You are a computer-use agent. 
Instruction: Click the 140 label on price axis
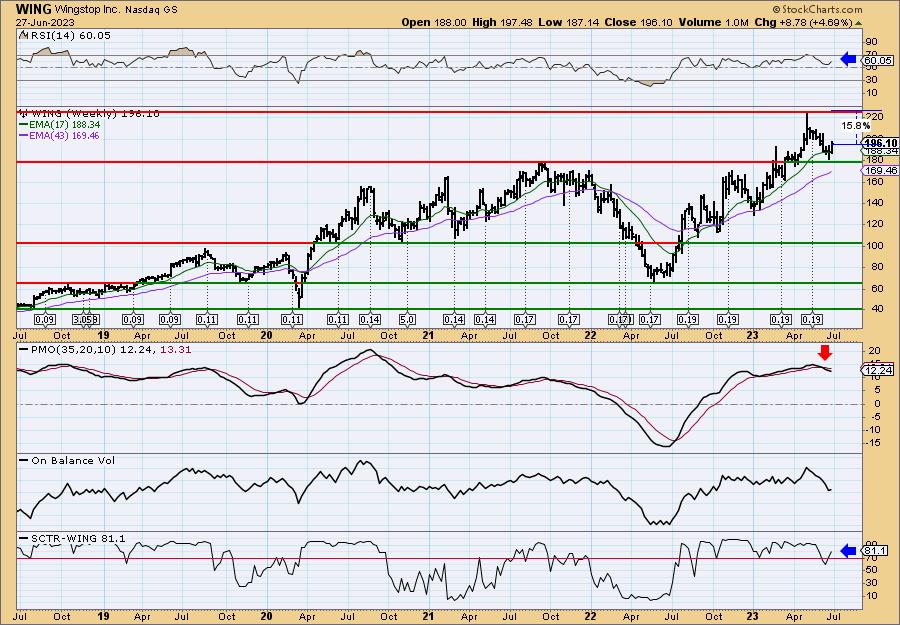pos(874,203)
